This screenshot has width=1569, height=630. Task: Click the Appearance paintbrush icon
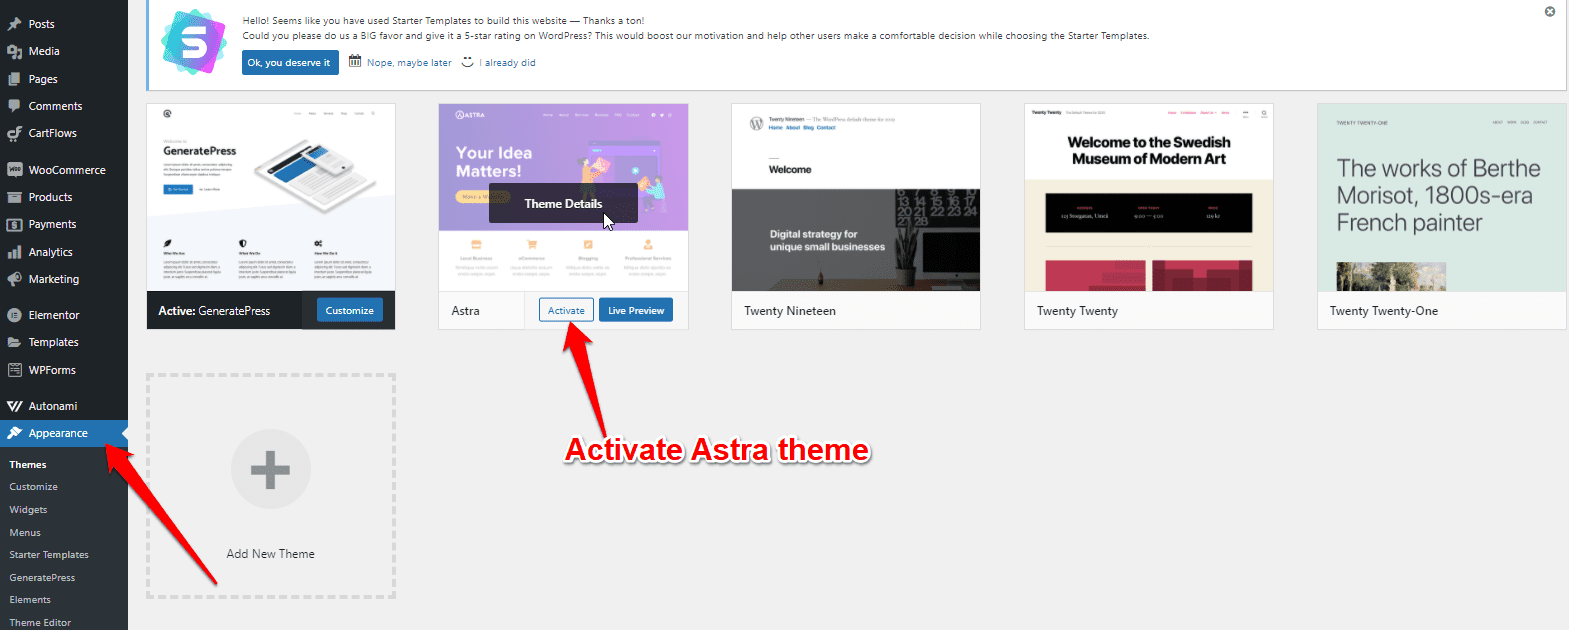[x=14, y=433]
